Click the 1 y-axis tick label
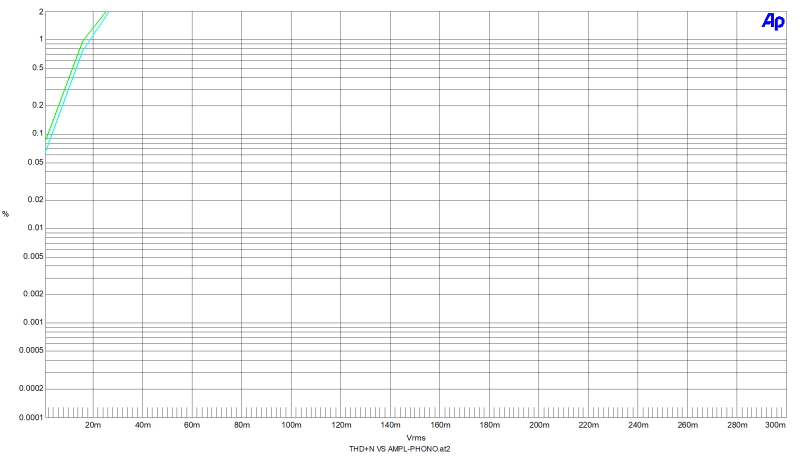The width and height of the screenshot is (800, 457). point(41,39)
